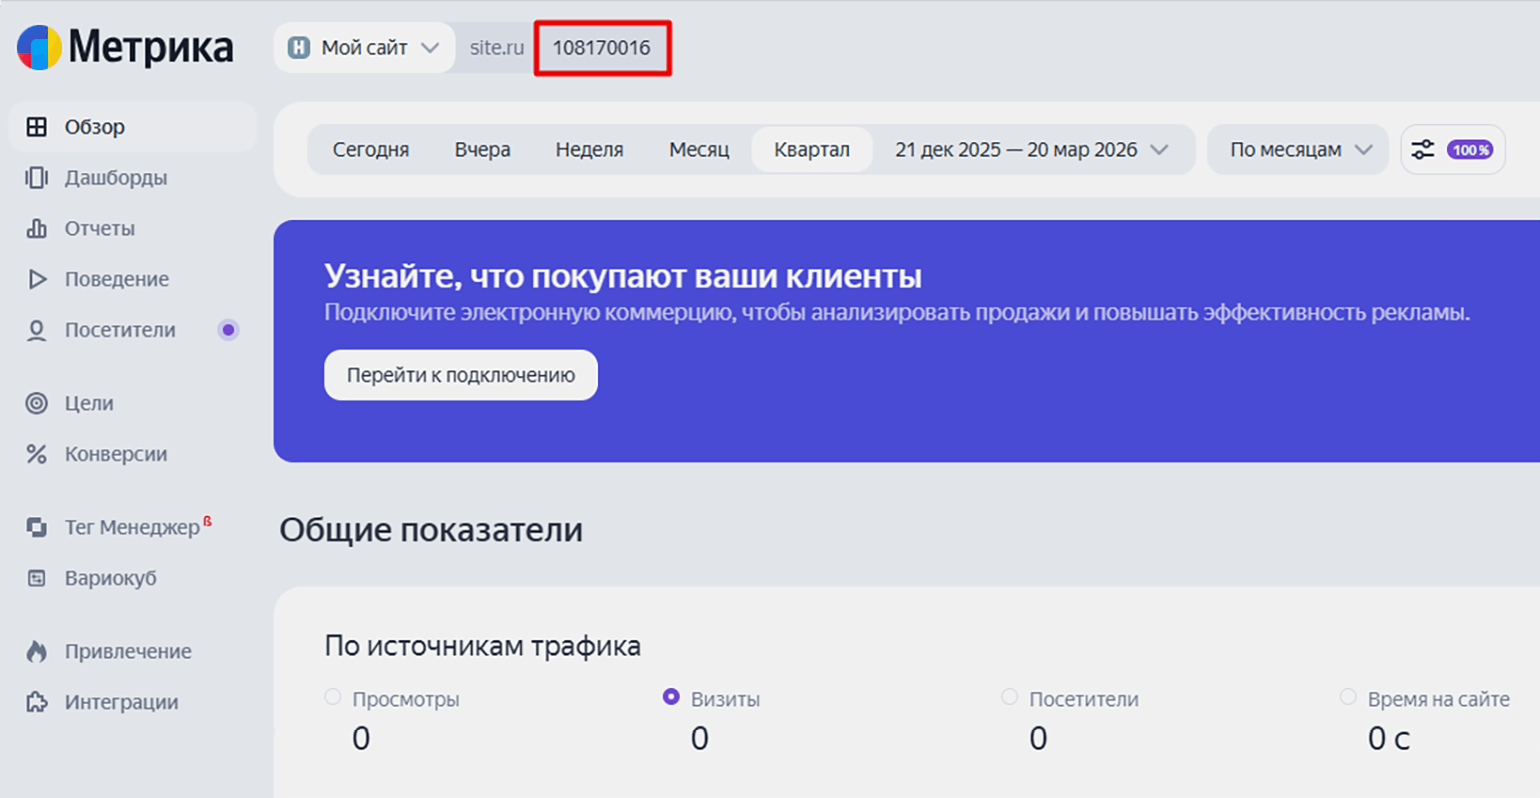Click the Поведение play icon
Image resolution: width=1540 pixels, height=798 pixels.
[x=37, y=280]
